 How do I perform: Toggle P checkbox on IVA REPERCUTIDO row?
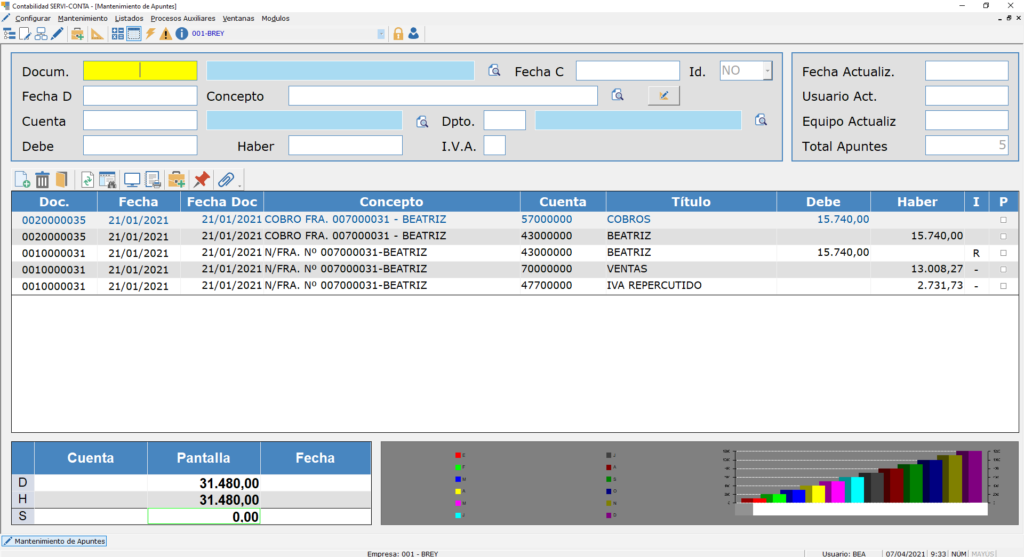(1003, 286)
